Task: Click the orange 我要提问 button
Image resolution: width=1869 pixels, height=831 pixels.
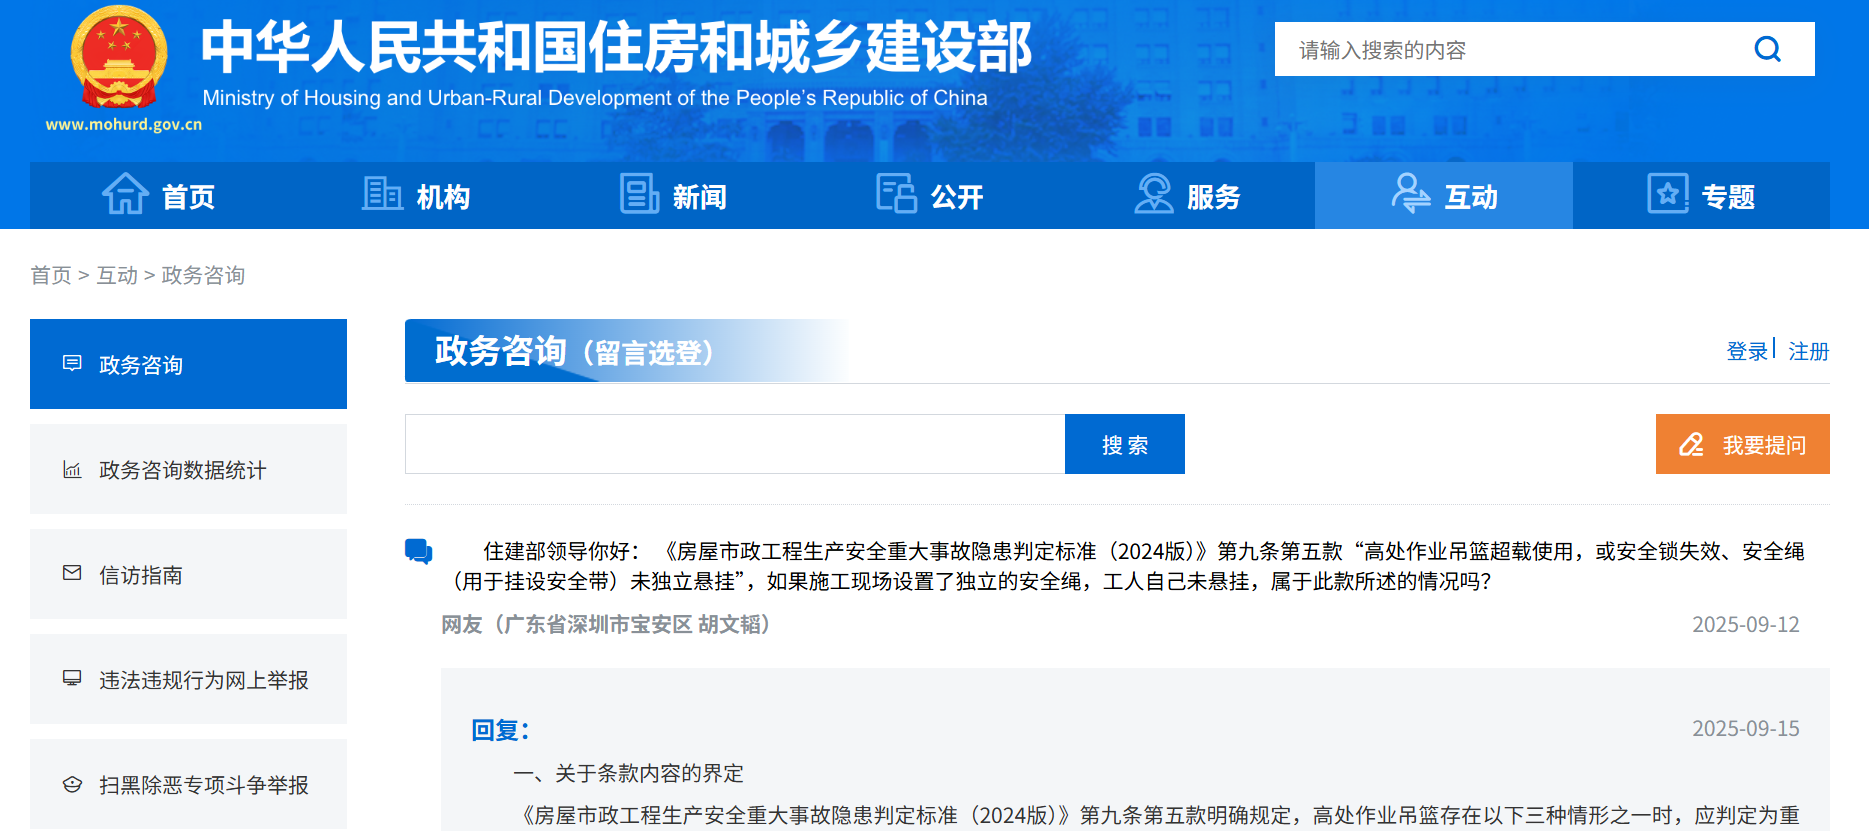Action: pos(1742,444)
